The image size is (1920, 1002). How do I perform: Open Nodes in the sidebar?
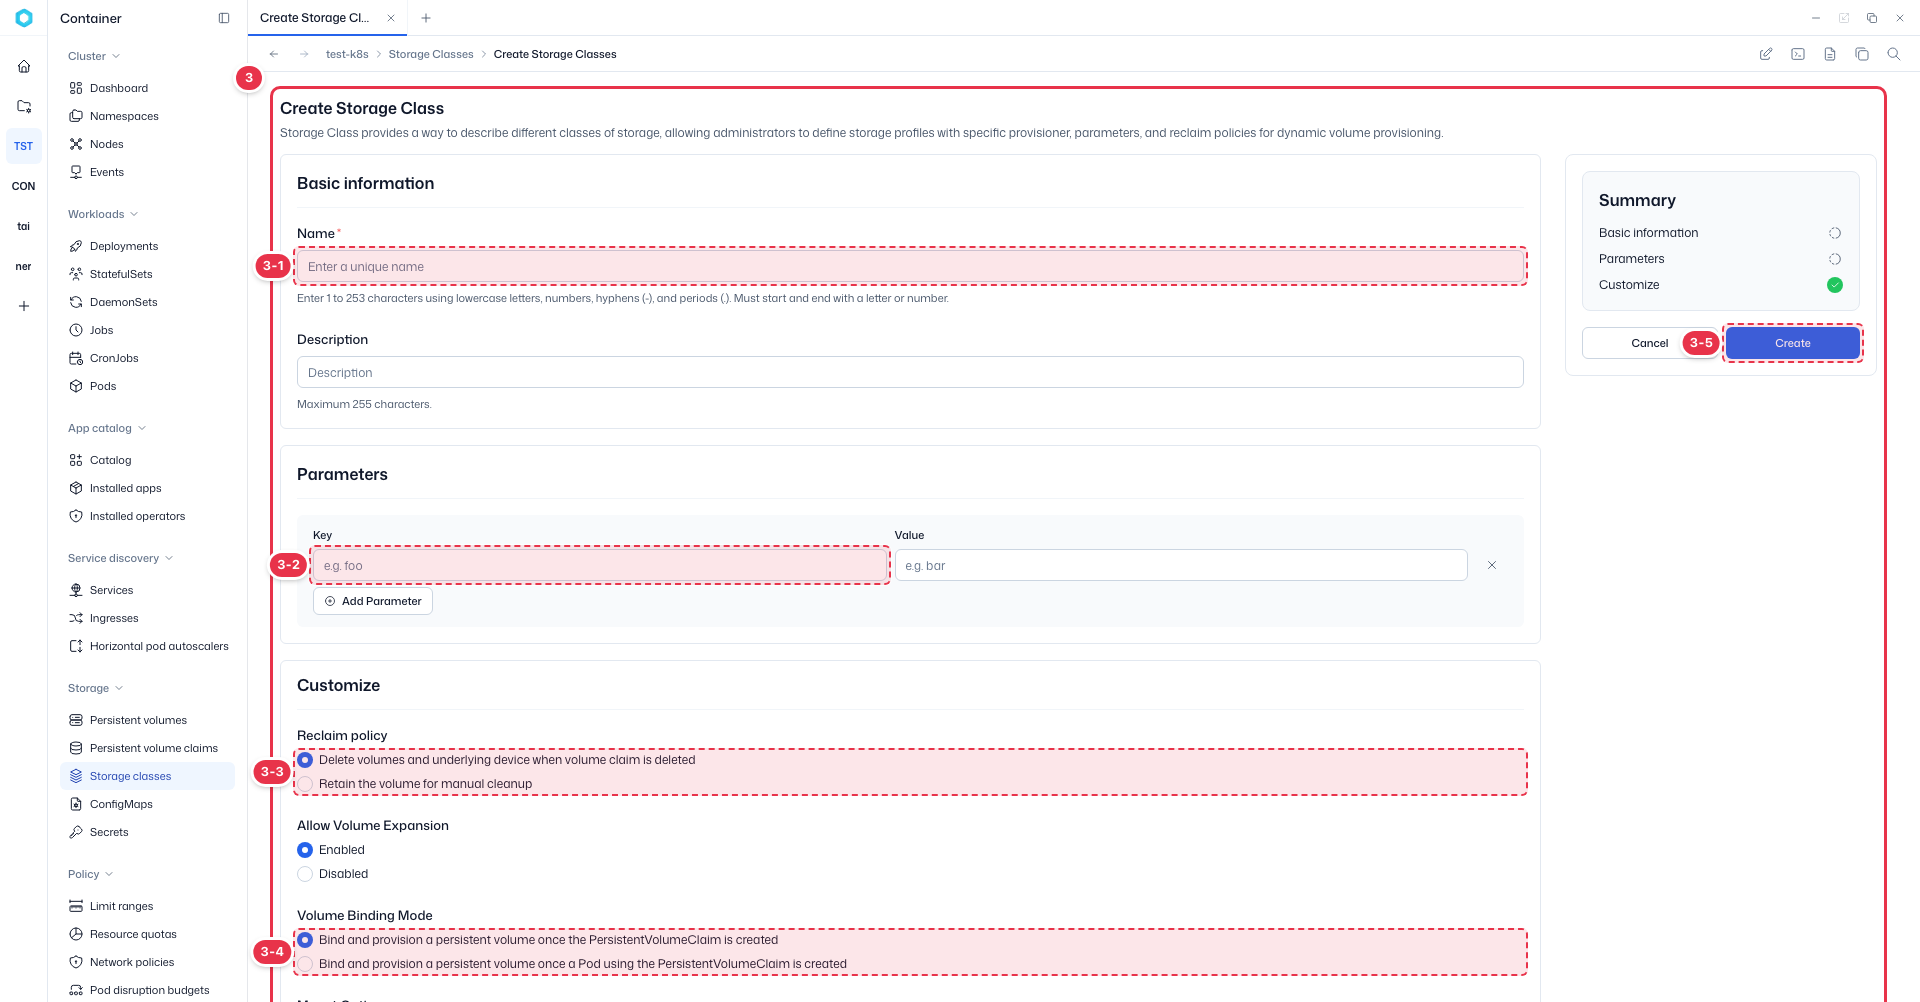(107, 144)
